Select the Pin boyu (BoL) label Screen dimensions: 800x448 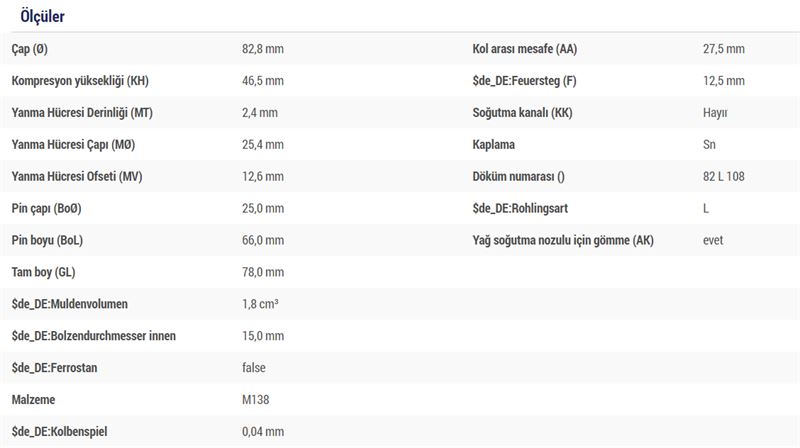pyautogui.click(x=47, y=240)
